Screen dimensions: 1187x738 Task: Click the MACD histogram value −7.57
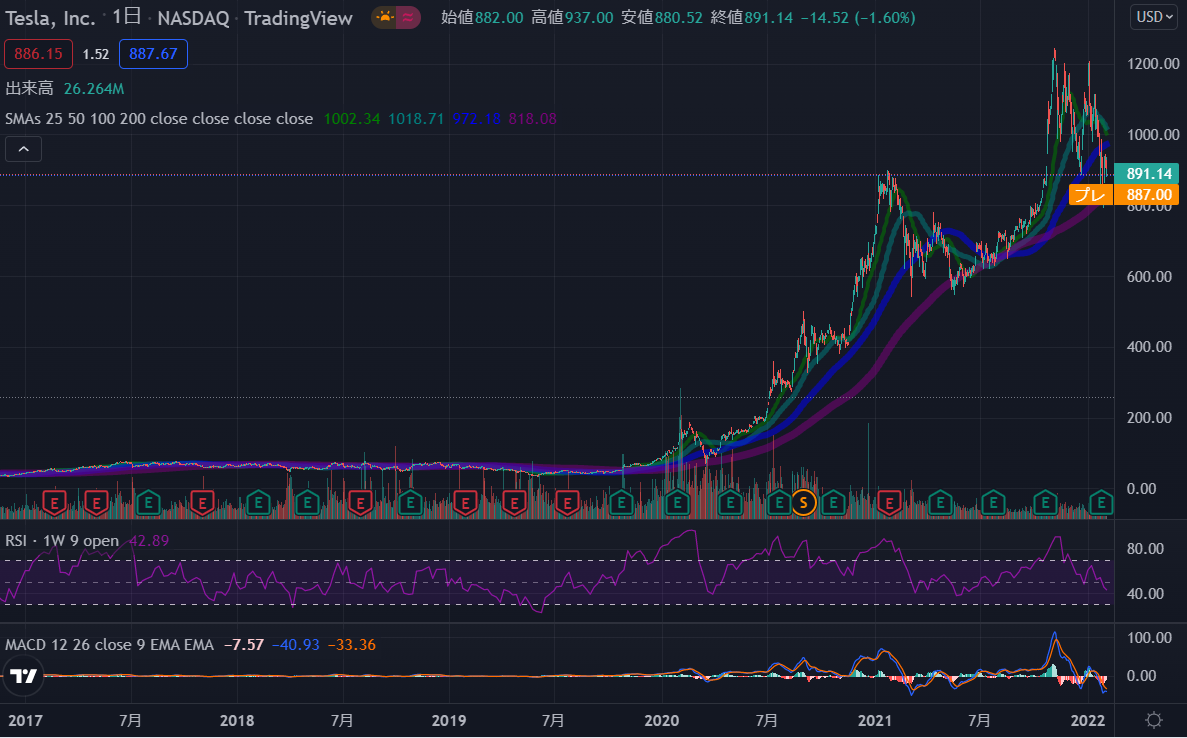(244, 645)
